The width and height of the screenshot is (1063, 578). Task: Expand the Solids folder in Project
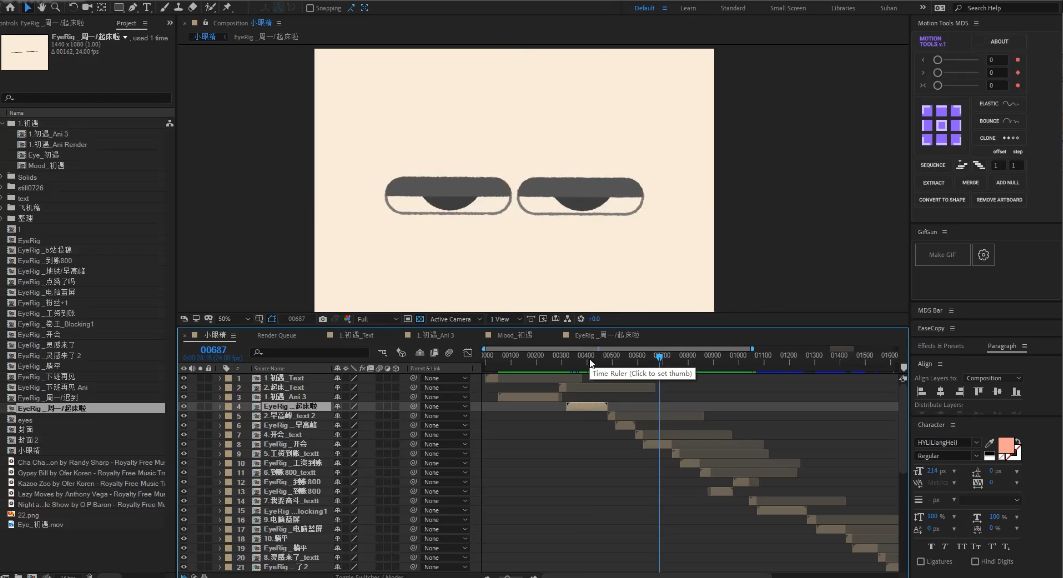pos(3,177)
